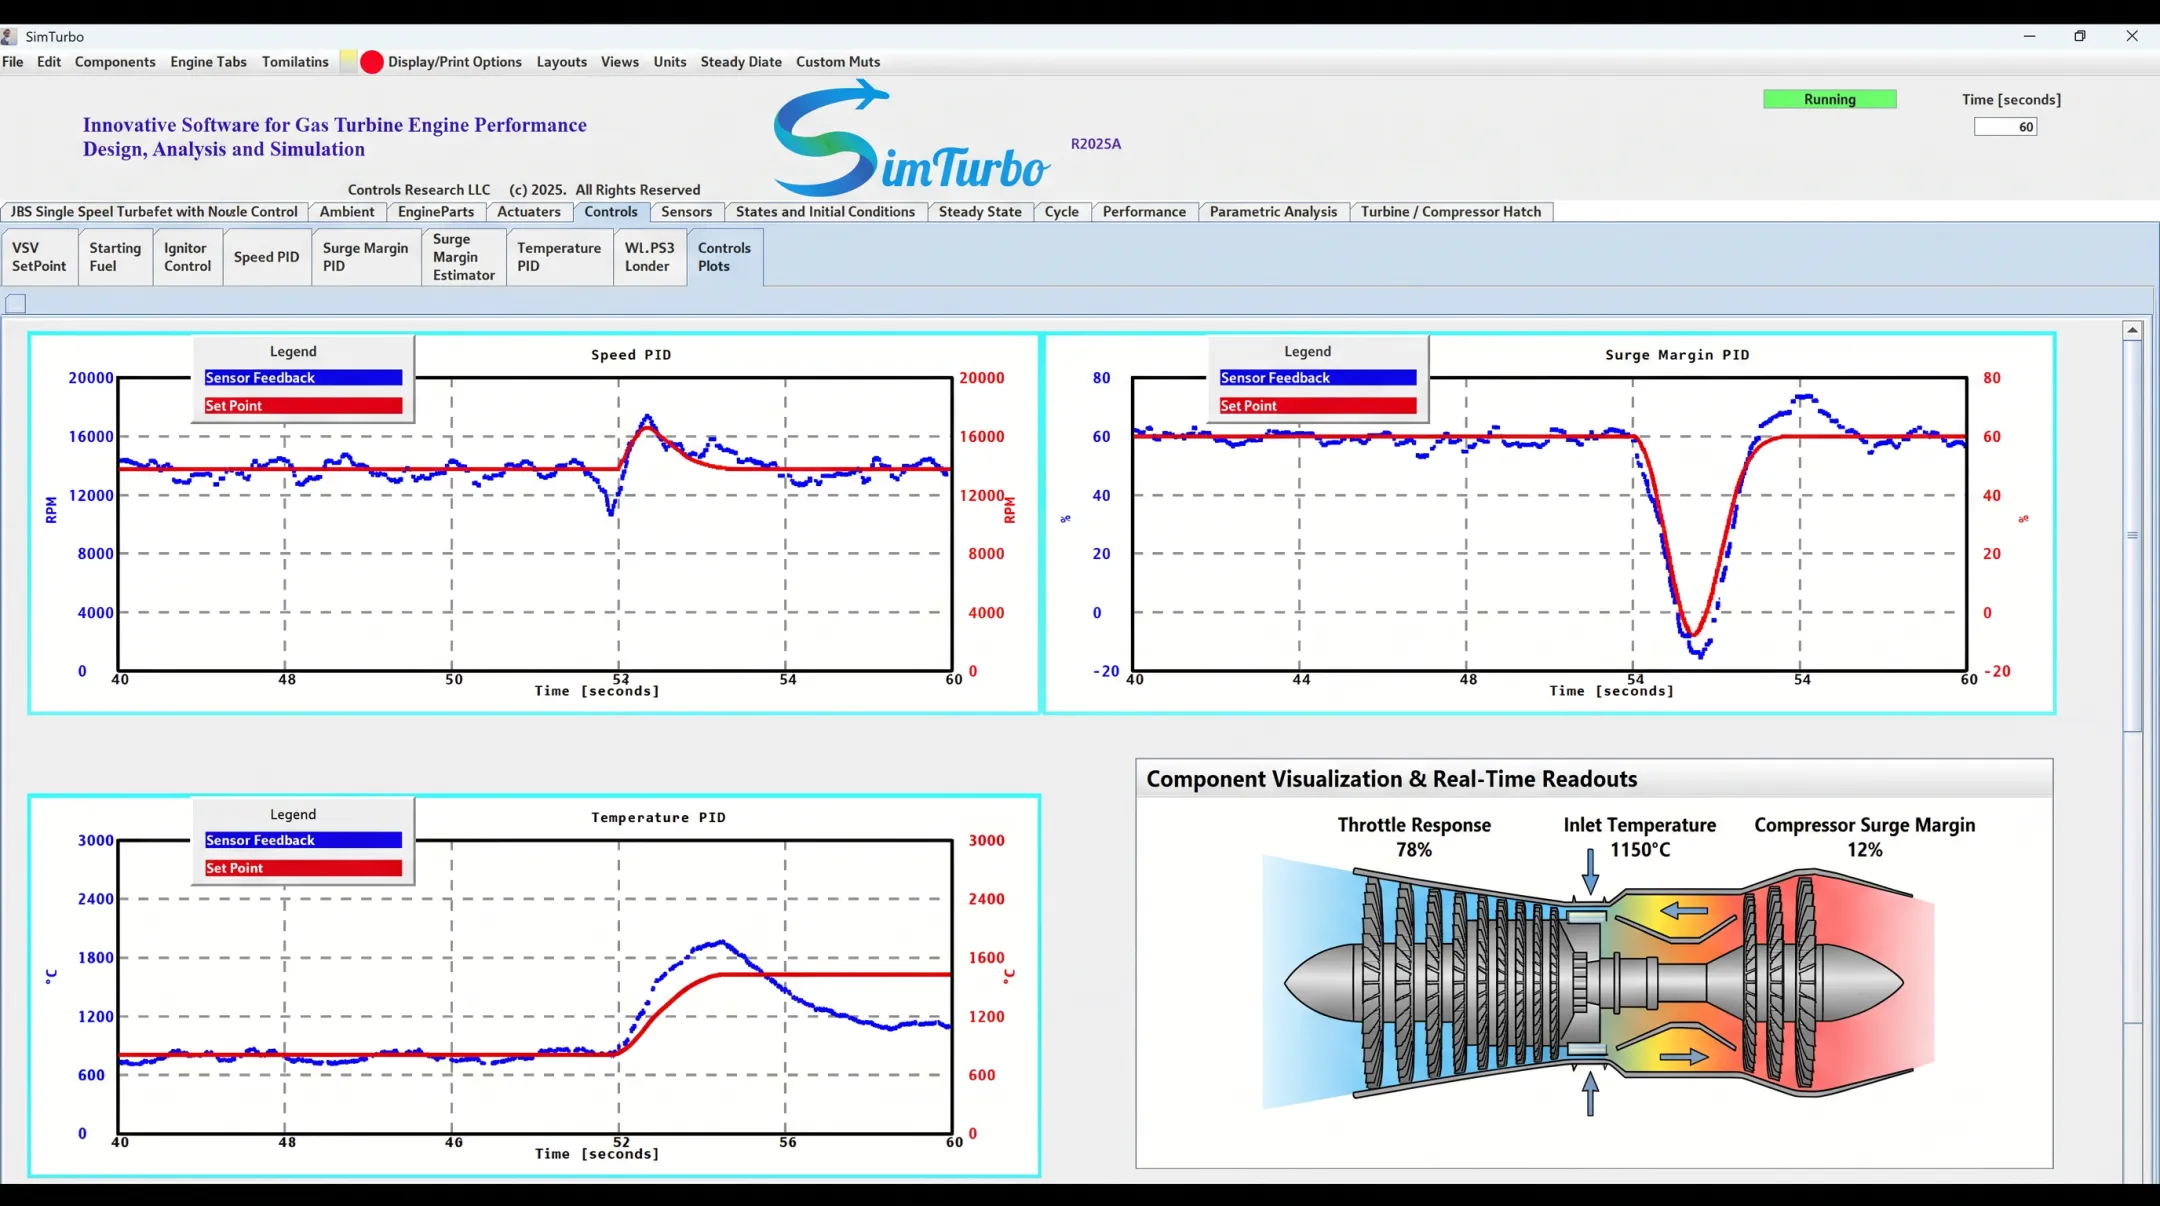Open the Parametric Analysis tab
The height and width of the screenshot is (1206, 2160).
1273,212
